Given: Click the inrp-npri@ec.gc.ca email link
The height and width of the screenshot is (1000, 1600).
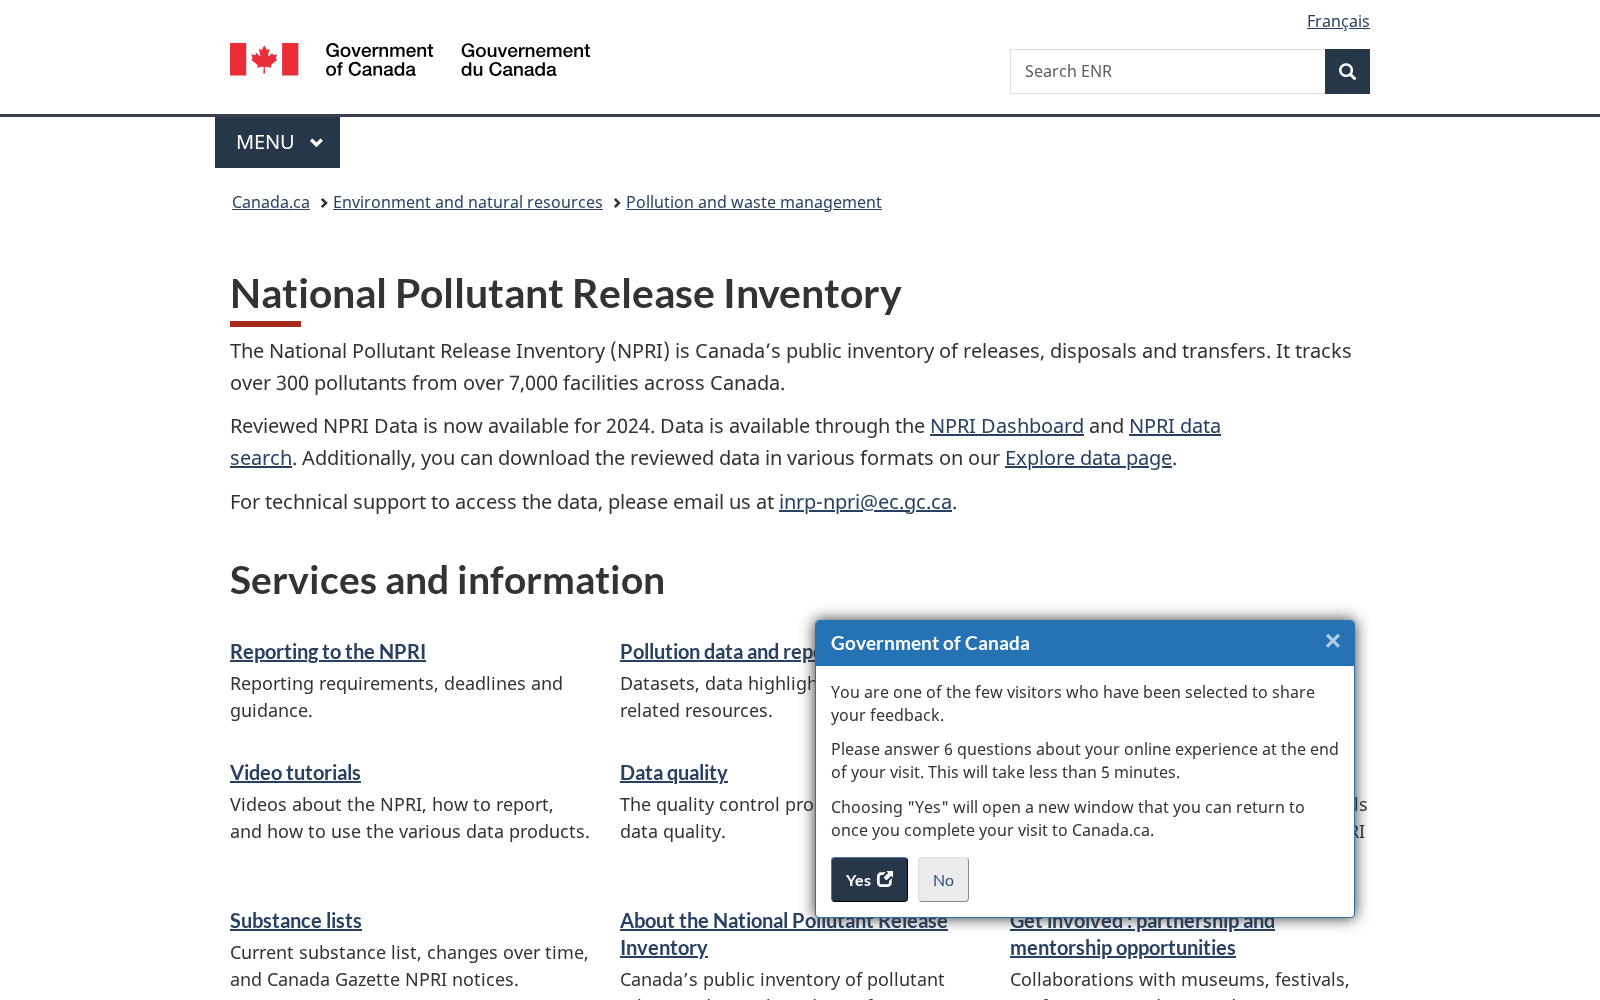Looking at the screenshot, I should [865, 502].
